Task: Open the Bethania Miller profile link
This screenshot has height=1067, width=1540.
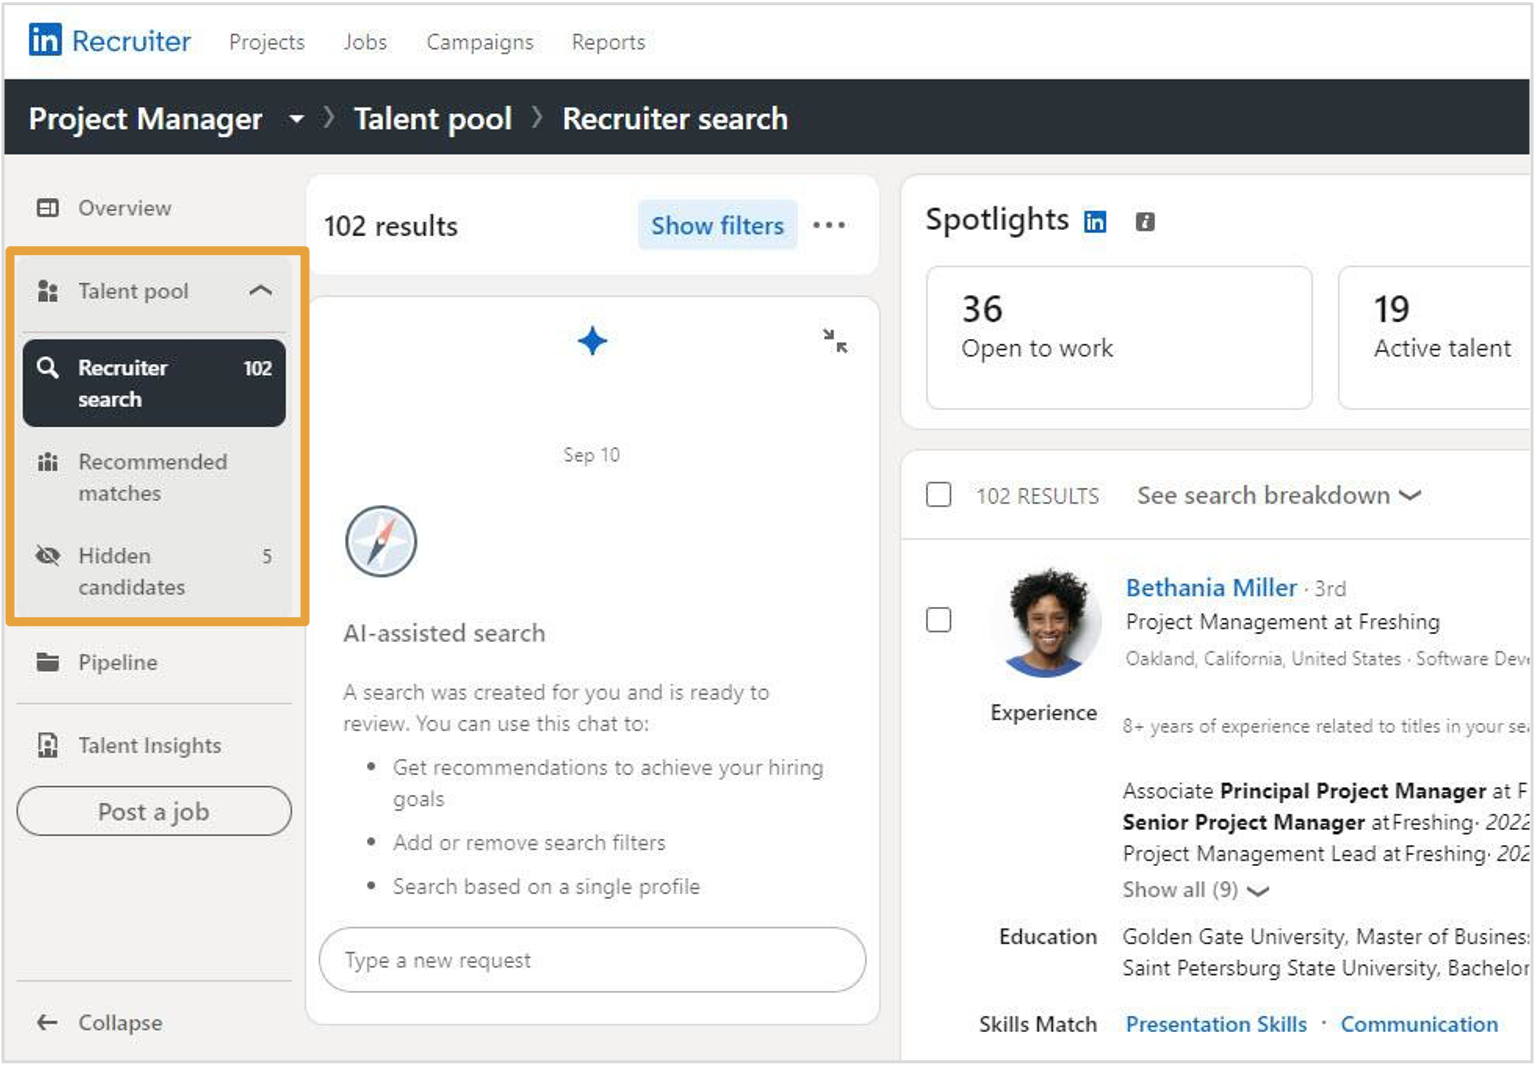Action: pos(1211,588)
